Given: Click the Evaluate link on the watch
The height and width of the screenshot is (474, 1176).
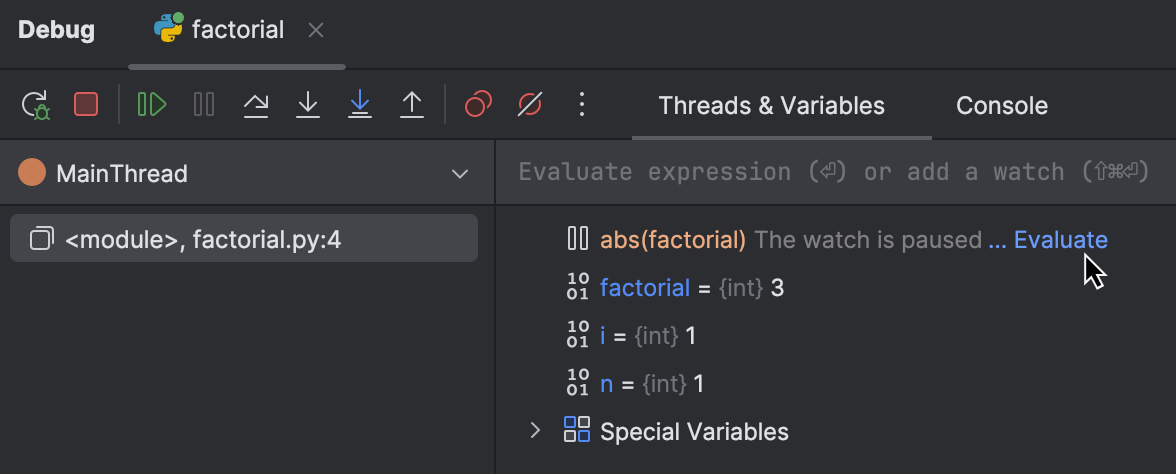Looking at the screenshot, I should [x=1060, y=240].
